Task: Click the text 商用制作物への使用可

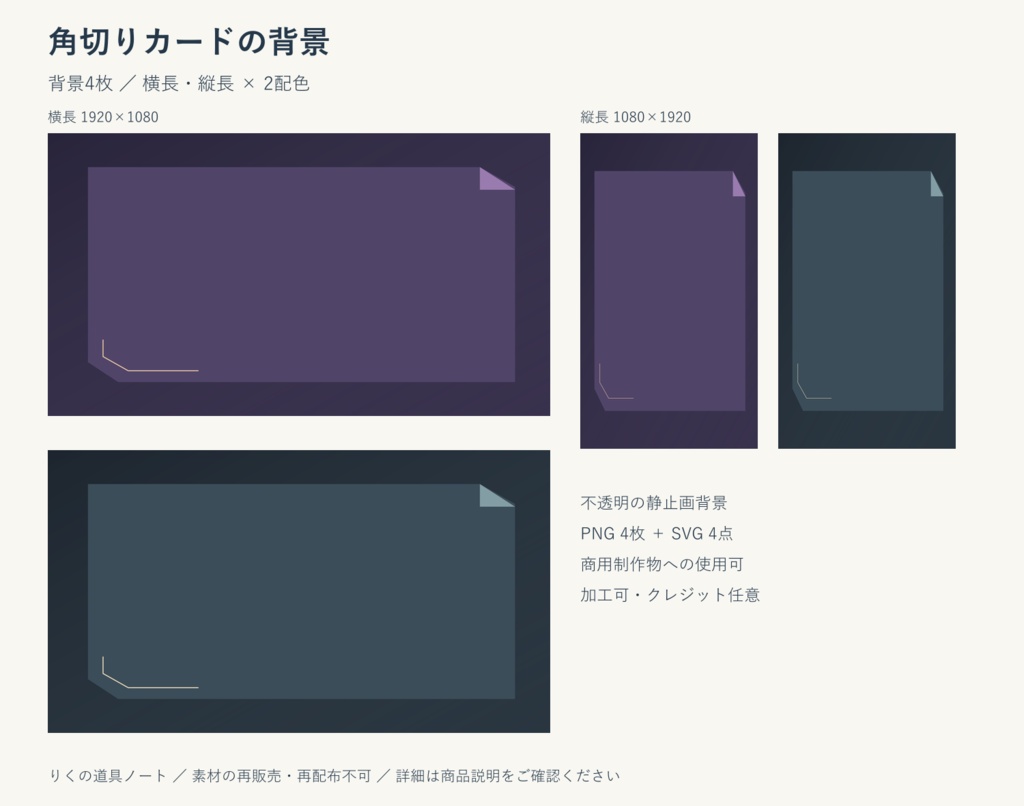Action: tap(662, 564)
